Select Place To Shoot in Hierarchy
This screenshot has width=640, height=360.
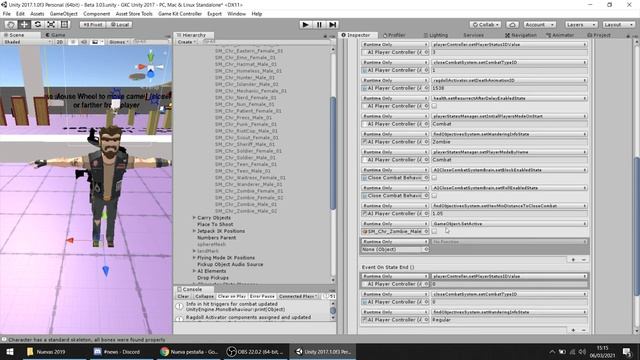click(215, 224)
